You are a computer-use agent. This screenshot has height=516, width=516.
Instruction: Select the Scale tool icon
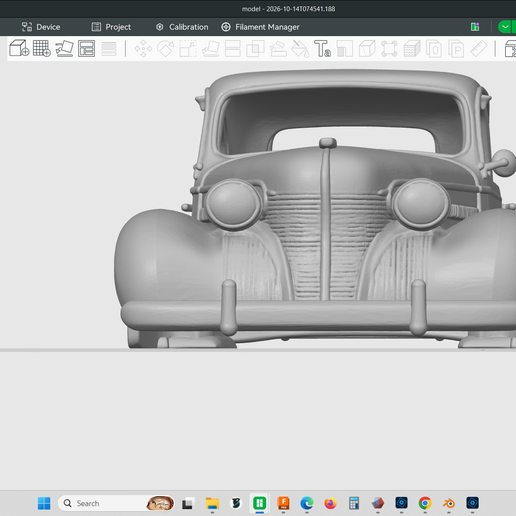188,49
